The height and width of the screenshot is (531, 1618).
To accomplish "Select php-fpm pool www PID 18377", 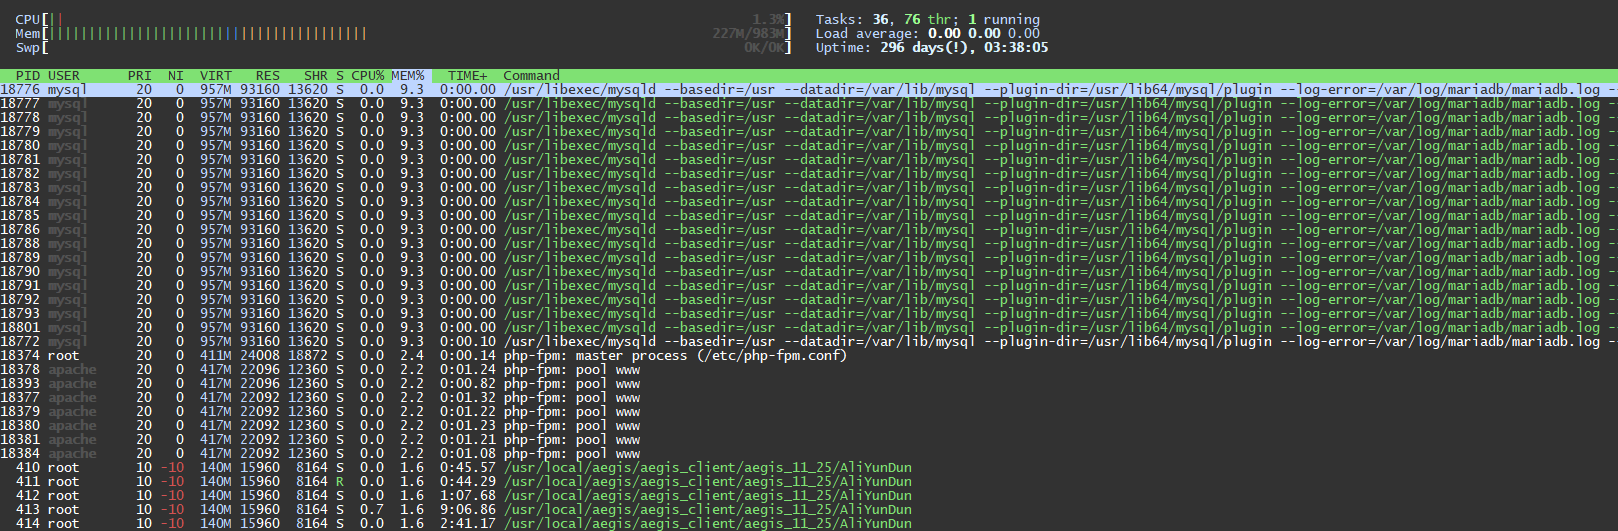I will (320, 398).
